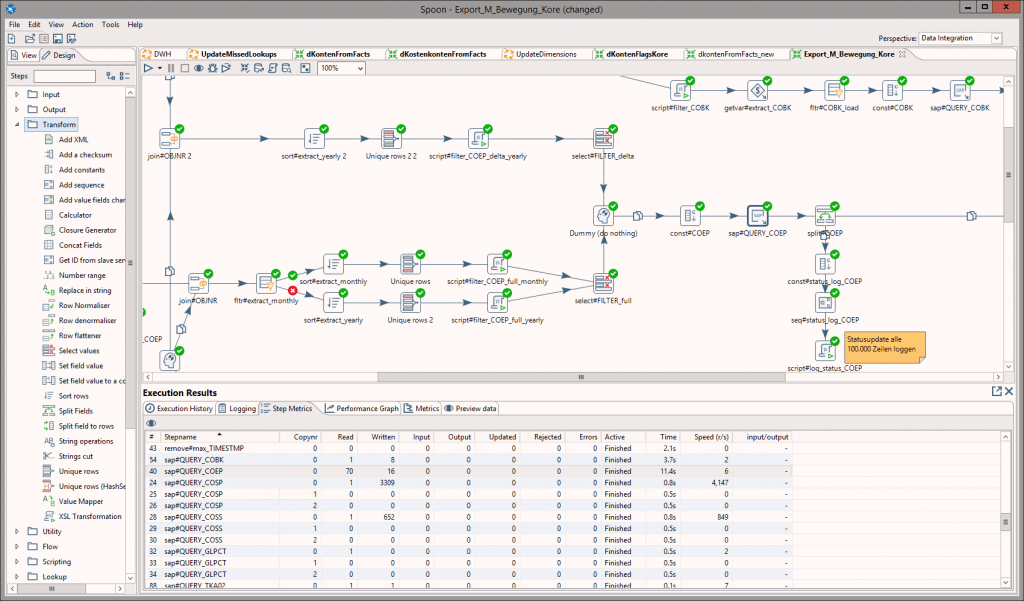Viewport: 1024px width, 601px height.
Task: Expand the Input folder in the steps tree
Action: (17, 94)
